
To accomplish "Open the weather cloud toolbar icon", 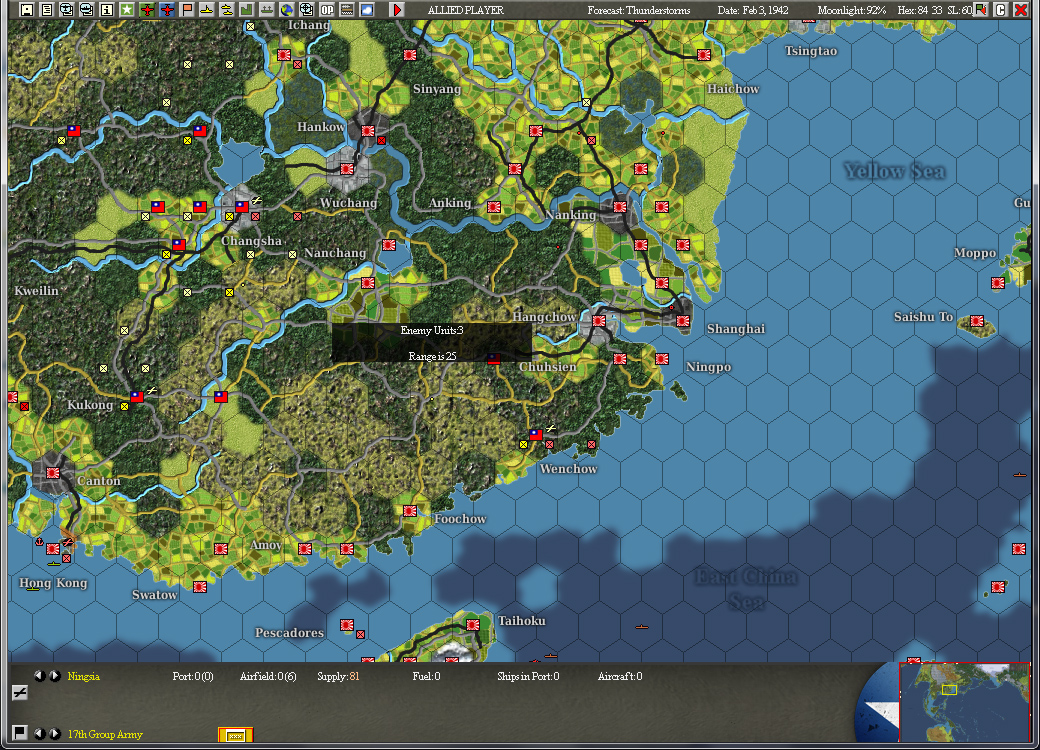I will click(x=367, y=9).
